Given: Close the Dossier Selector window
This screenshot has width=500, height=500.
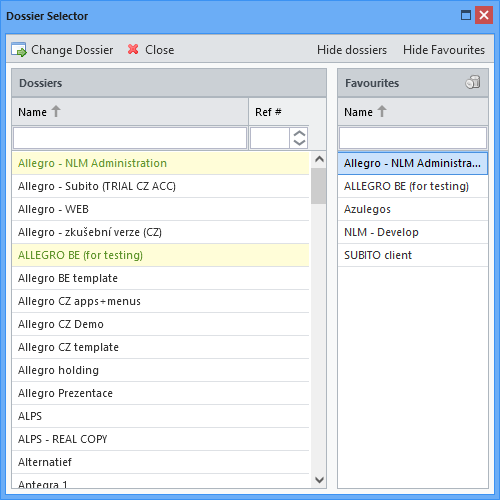Looking at the screenshot, I should [484, 15].
